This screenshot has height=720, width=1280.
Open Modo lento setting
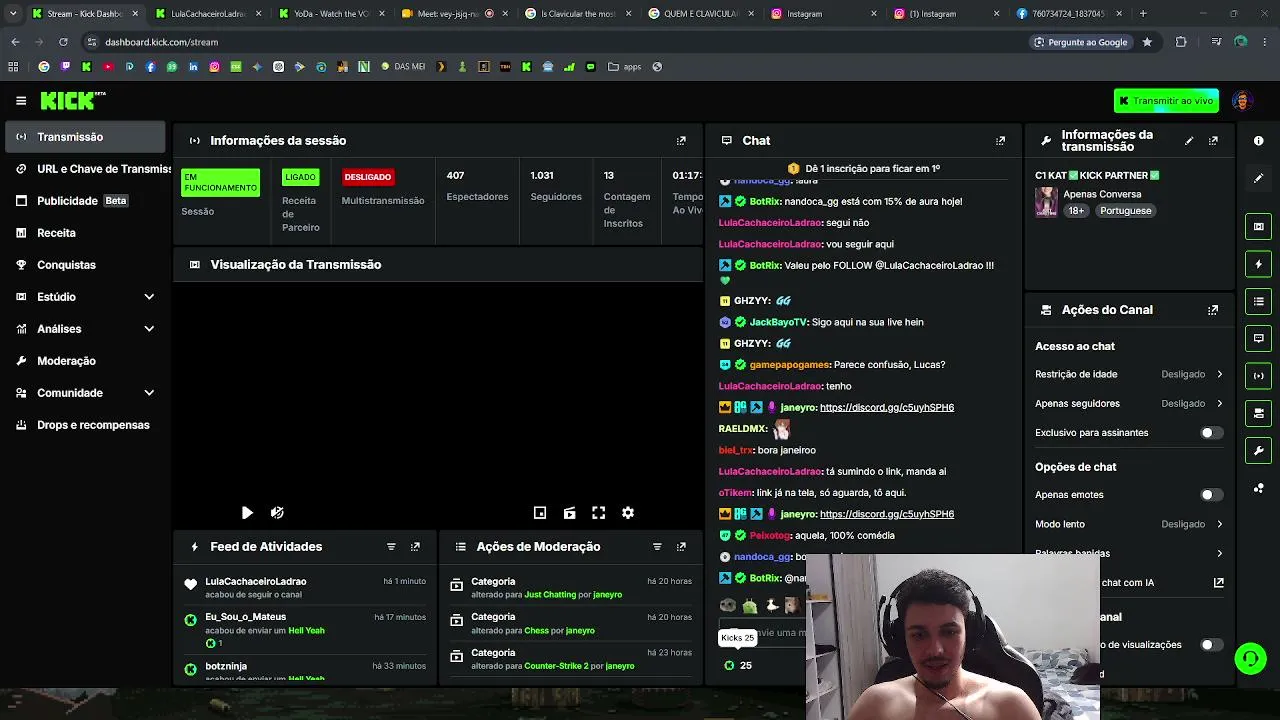point(1129,524)
